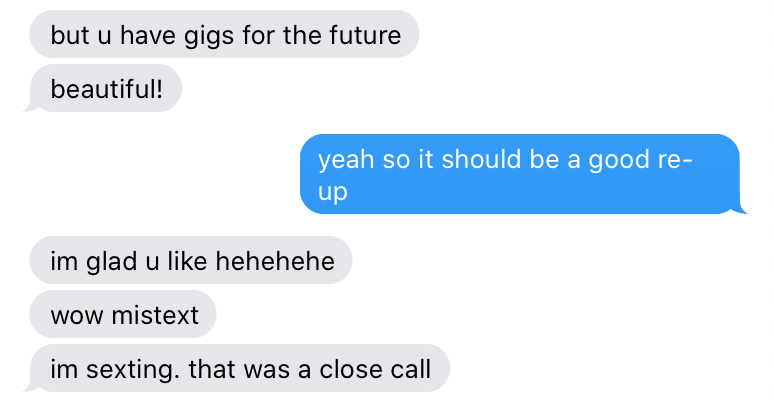Select the "wow mistext" message bubble
774x404 pixels.
[x=123, y=314]
